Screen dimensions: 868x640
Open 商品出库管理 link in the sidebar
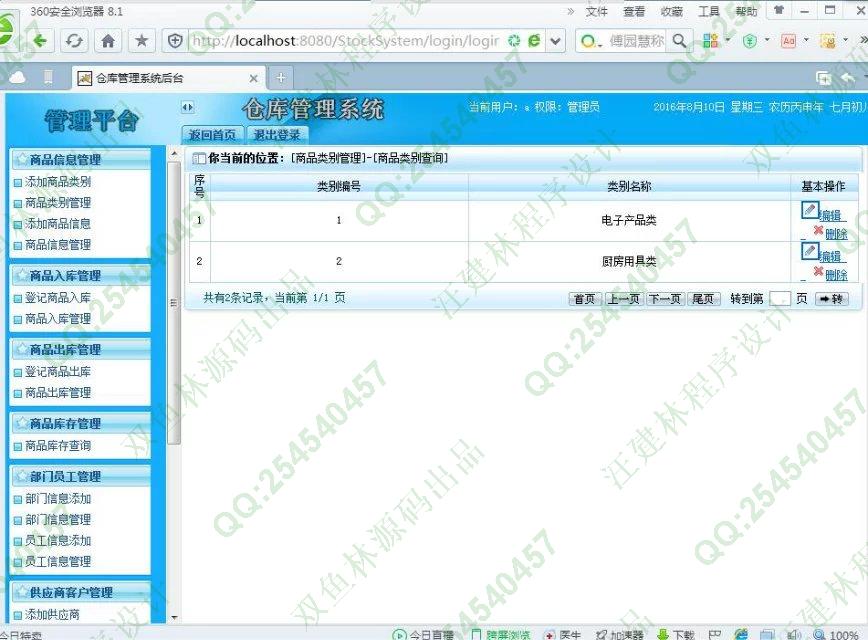(58, 393)
